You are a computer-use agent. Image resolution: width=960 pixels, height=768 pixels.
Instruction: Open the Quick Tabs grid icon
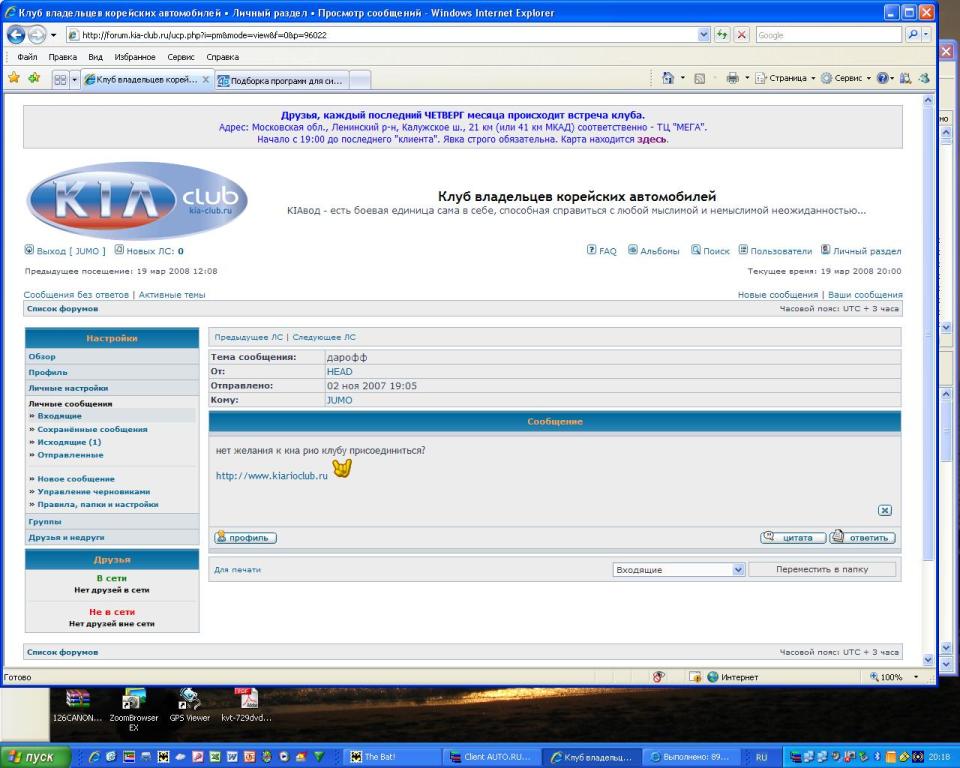tap(60, 80)
